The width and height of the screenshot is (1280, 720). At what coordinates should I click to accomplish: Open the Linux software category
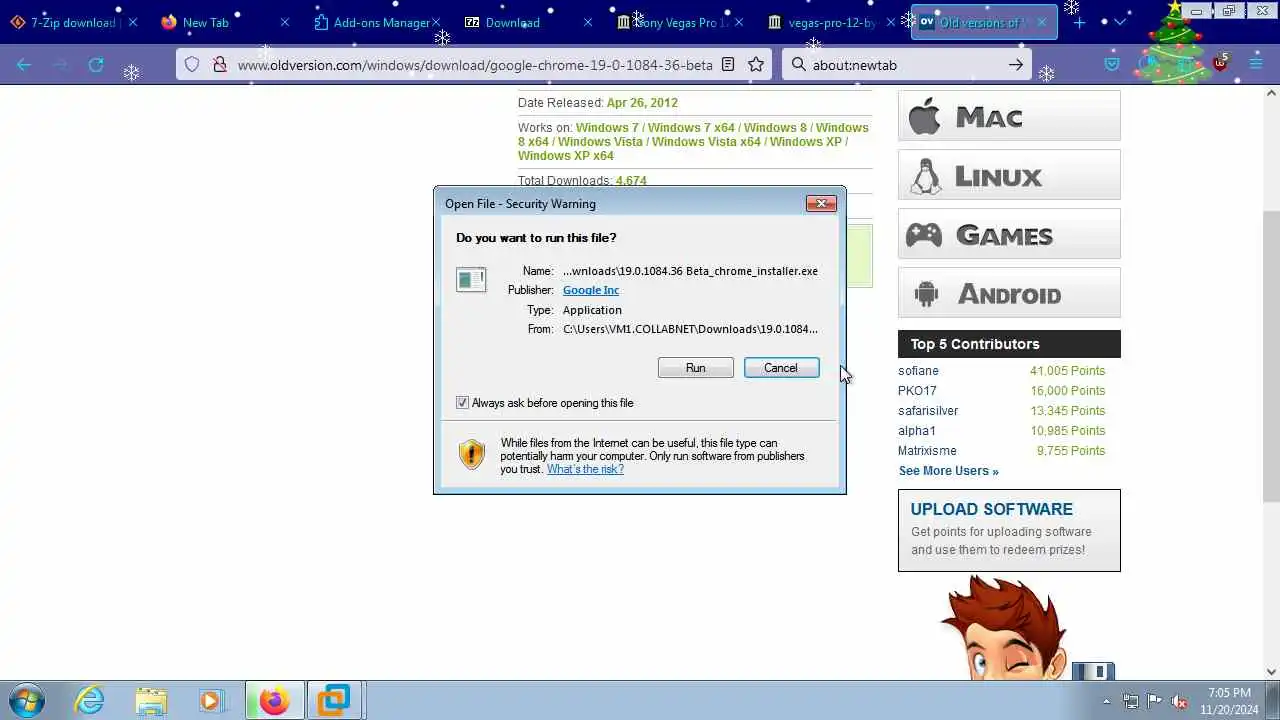[x=1009, y=175]
